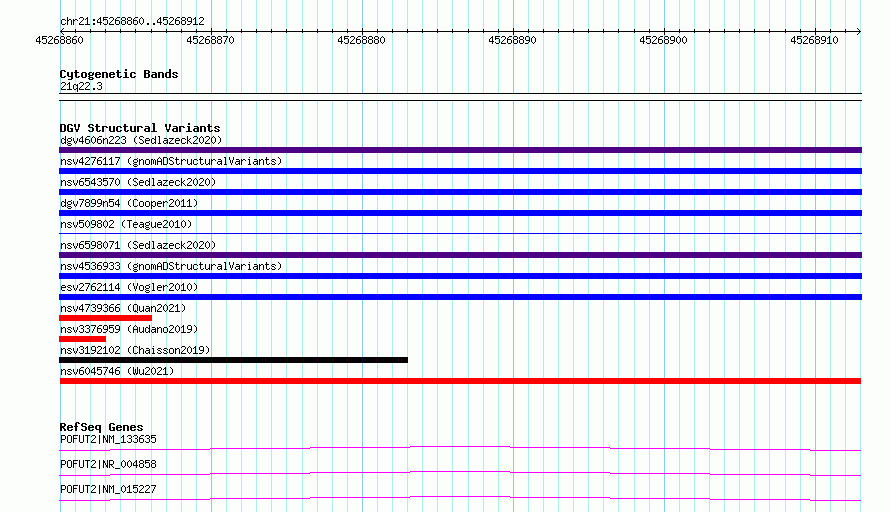Click the POFUT2|NM_133635 gene label
Viewport: 890px width, 512px height.
click(108, 439)
